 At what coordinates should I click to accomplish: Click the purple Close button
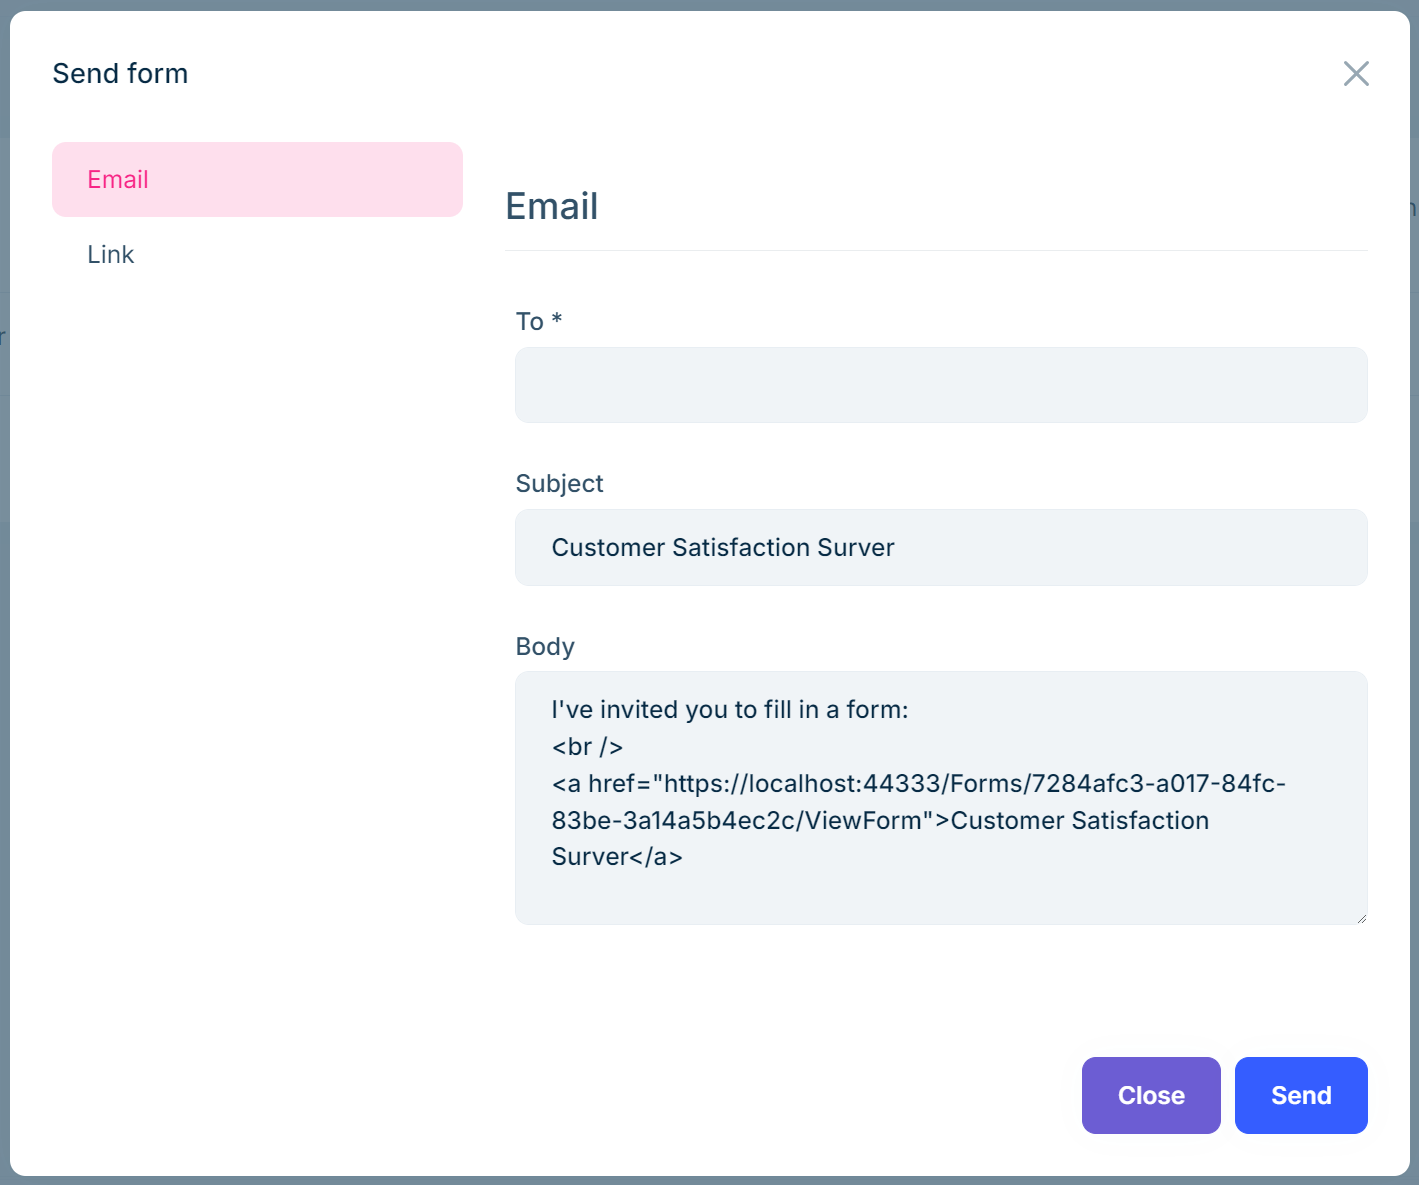point(1150,1095)
